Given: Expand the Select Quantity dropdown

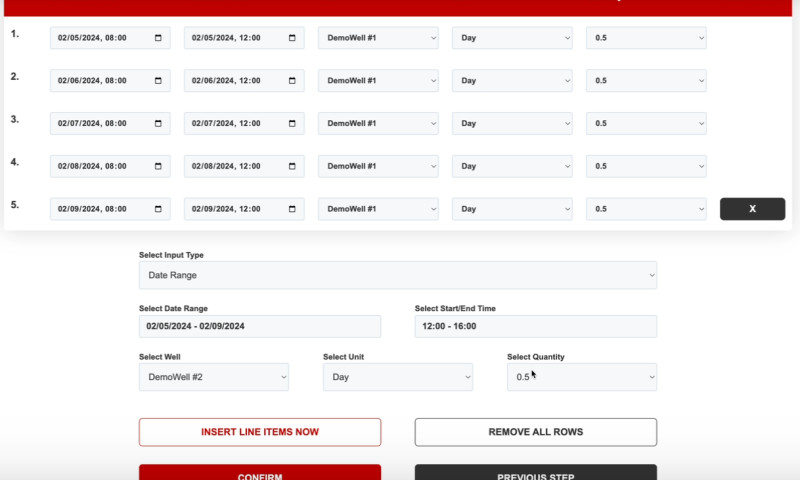Looking at the screenshot, I should (581, 377).
